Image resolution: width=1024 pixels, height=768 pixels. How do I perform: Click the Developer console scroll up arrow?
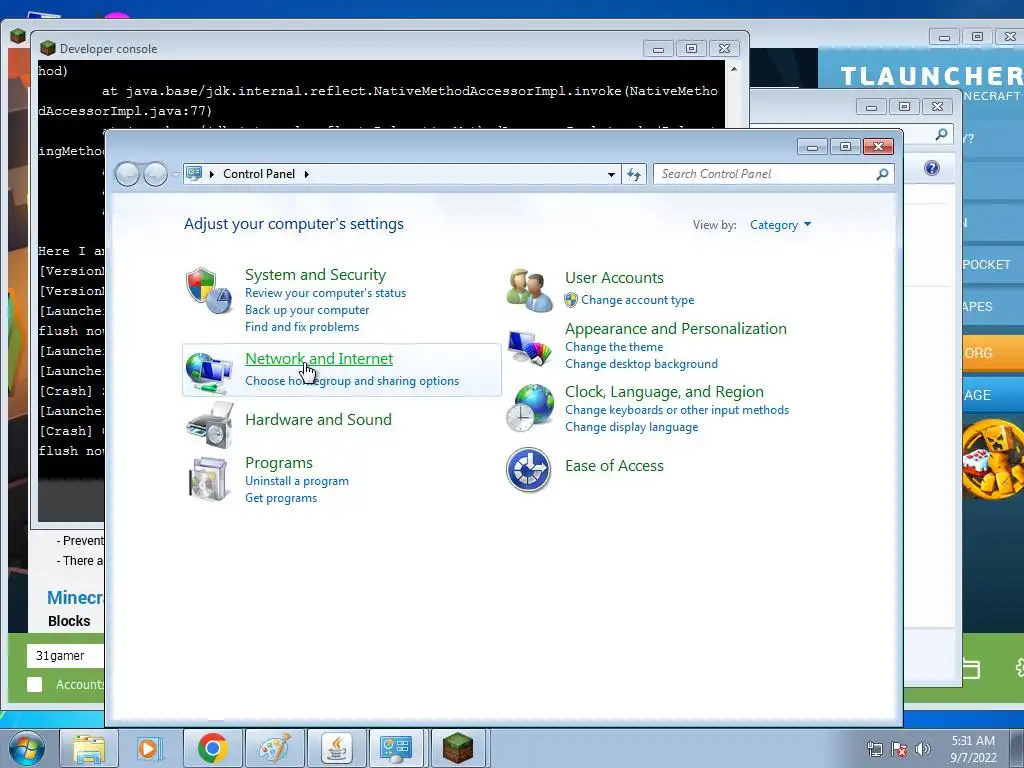pos(733,69)
